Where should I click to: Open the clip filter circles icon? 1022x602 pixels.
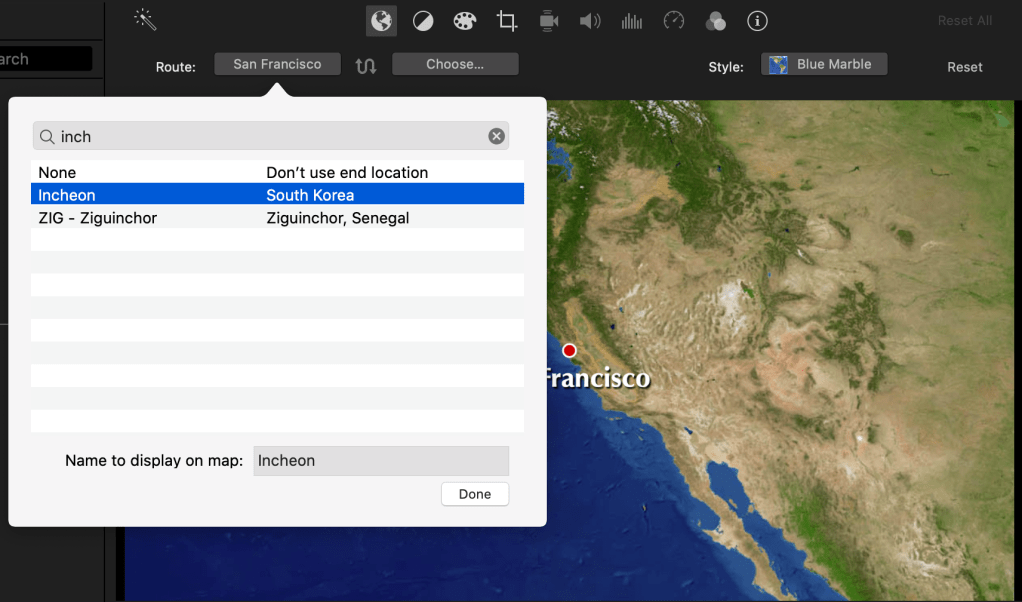pos(715,21)
